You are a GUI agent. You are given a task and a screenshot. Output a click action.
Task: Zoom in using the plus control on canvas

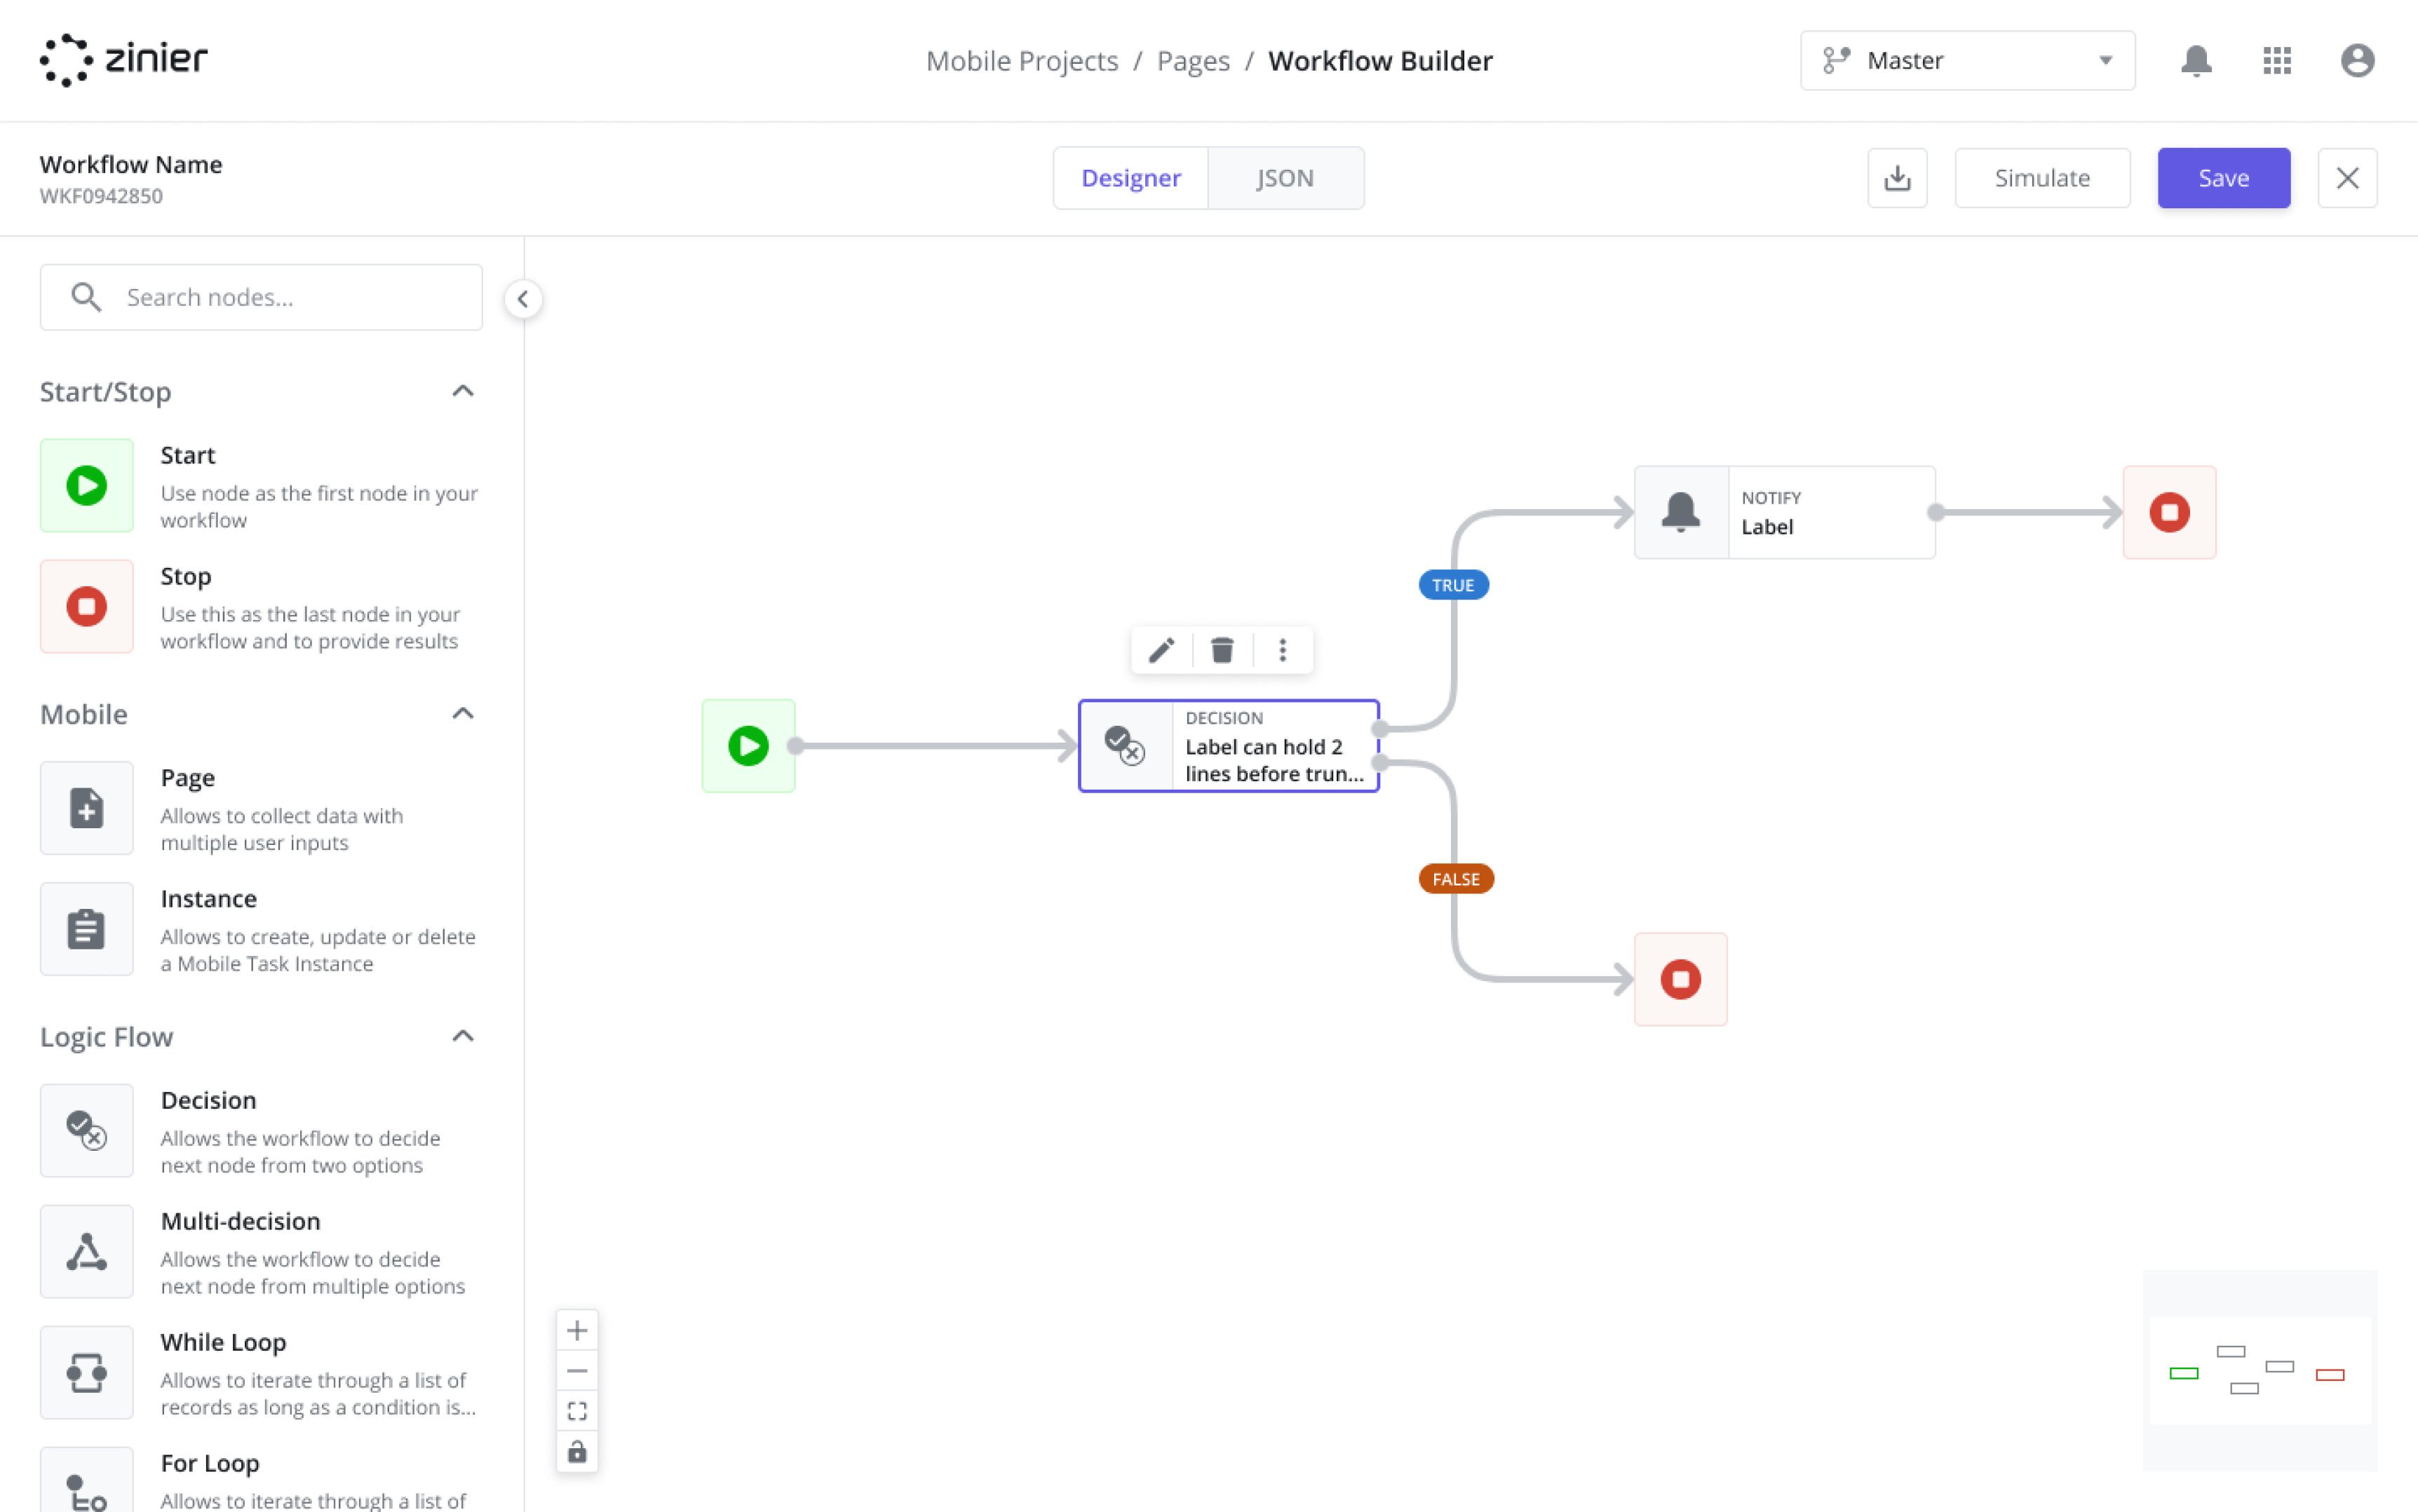point(577,1330)
